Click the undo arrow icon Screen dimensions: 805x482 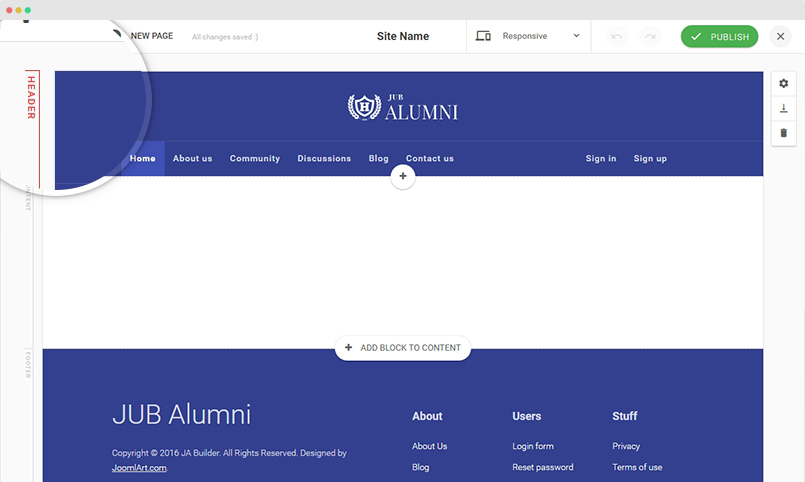coord(617,37)
